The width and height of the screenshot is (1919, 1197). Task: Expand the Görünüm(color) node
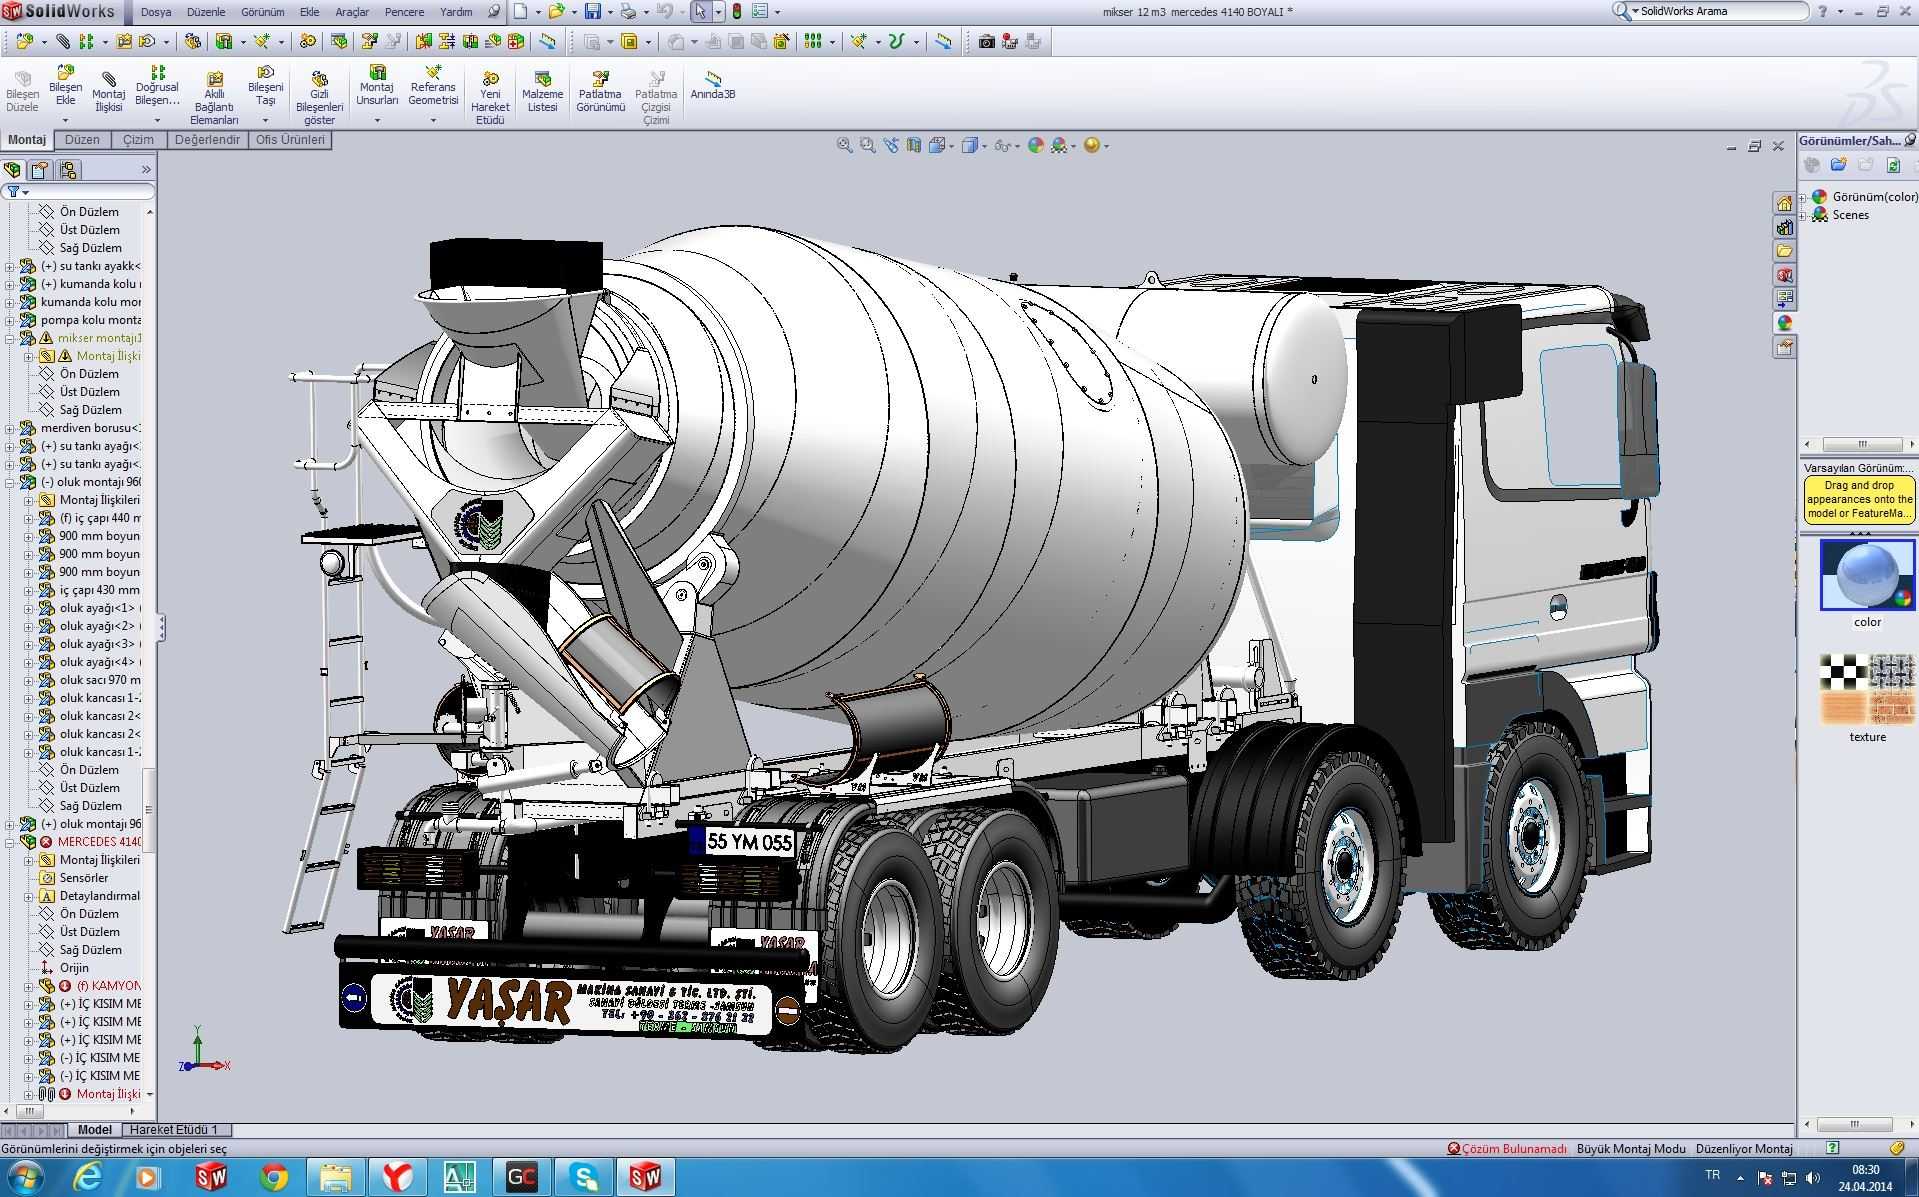pyautogui.click(x=1803, y=197)
